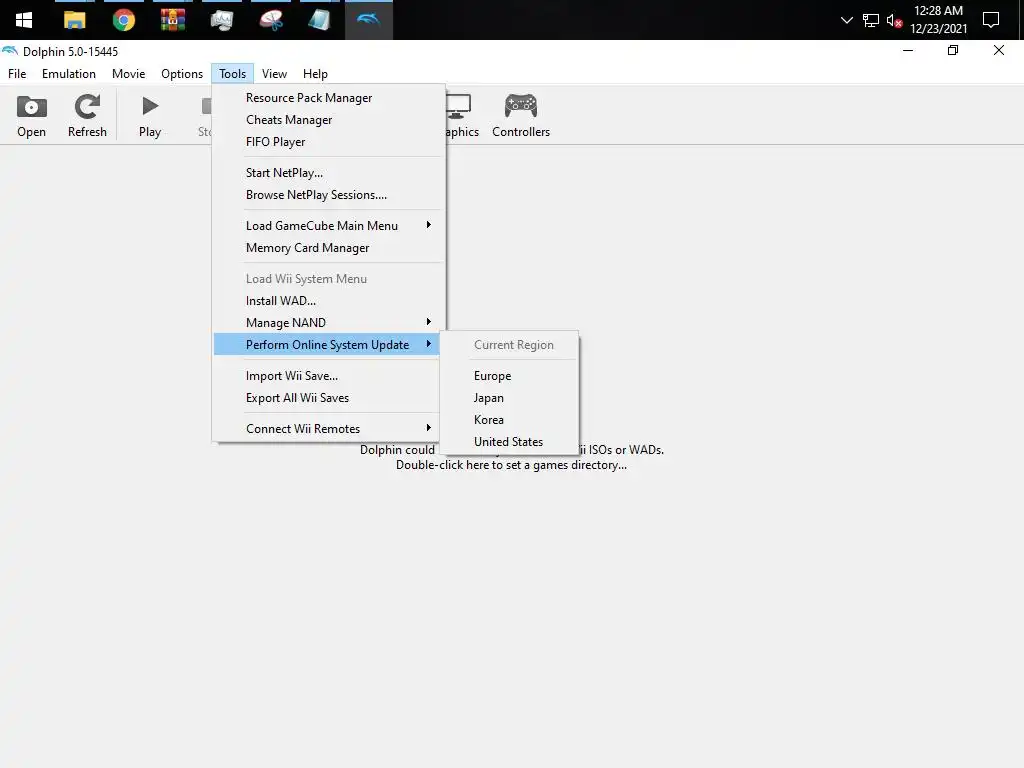Image resolution: width=1024 pixels, height=768 pixels.
Task: Choose Browse NetPlay Sessions....
Action: [x=328, y=195]
